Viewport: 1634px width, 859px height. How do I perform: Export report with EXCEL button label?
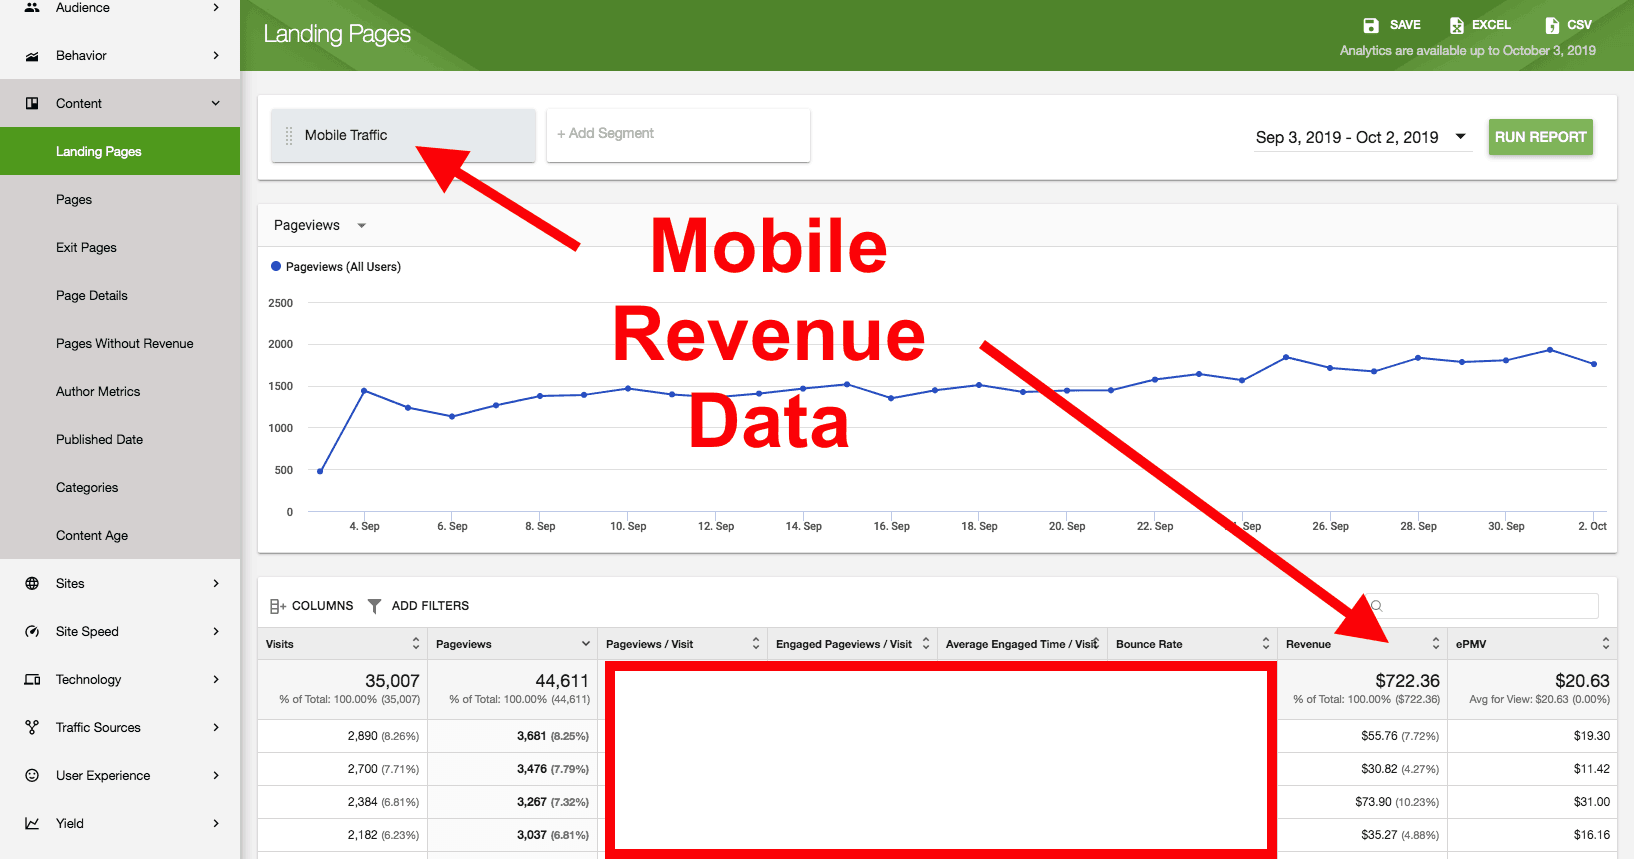[x=1491, y=25]
